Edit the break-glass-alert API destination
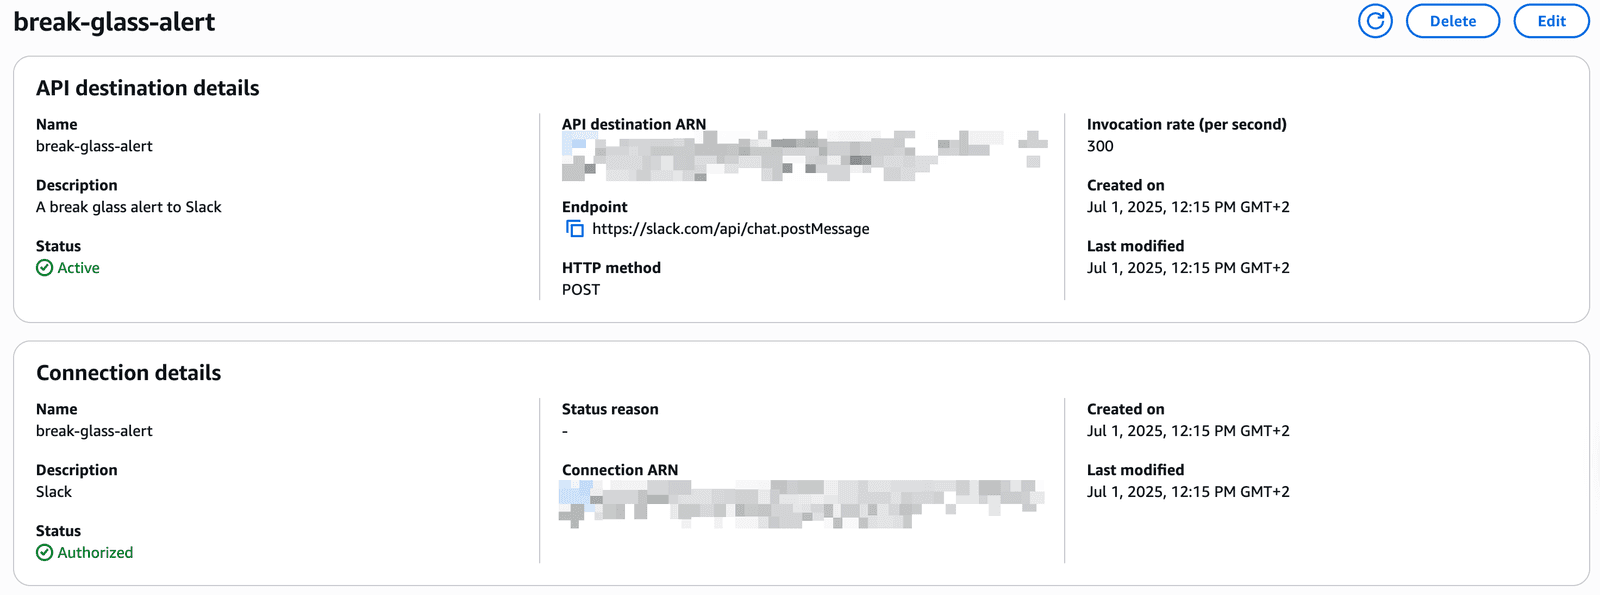Screen dimensions: 1600x595 click(x=1551, y=21)
